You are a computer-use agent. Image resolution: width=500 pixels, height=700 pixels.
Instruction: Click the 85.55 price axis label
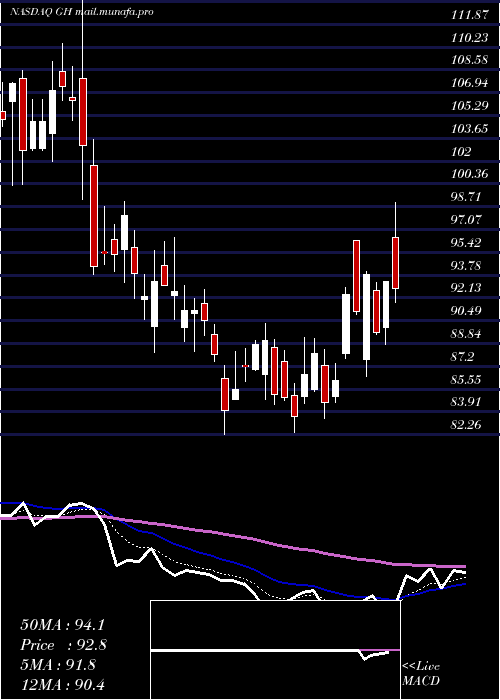point(467,379)
